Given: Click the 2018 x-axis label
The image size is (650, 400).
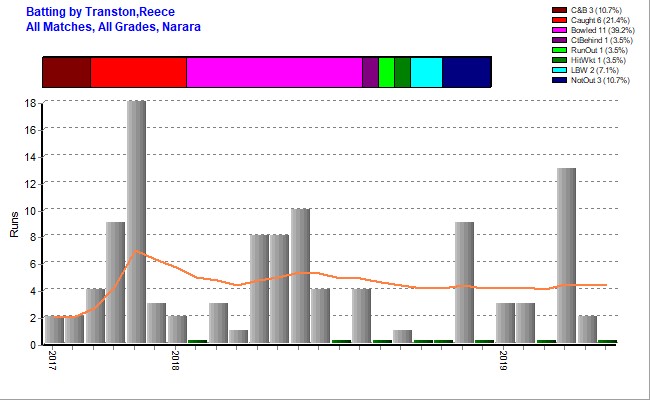Looking at the screenshot, I should click(x=175, y=360).
